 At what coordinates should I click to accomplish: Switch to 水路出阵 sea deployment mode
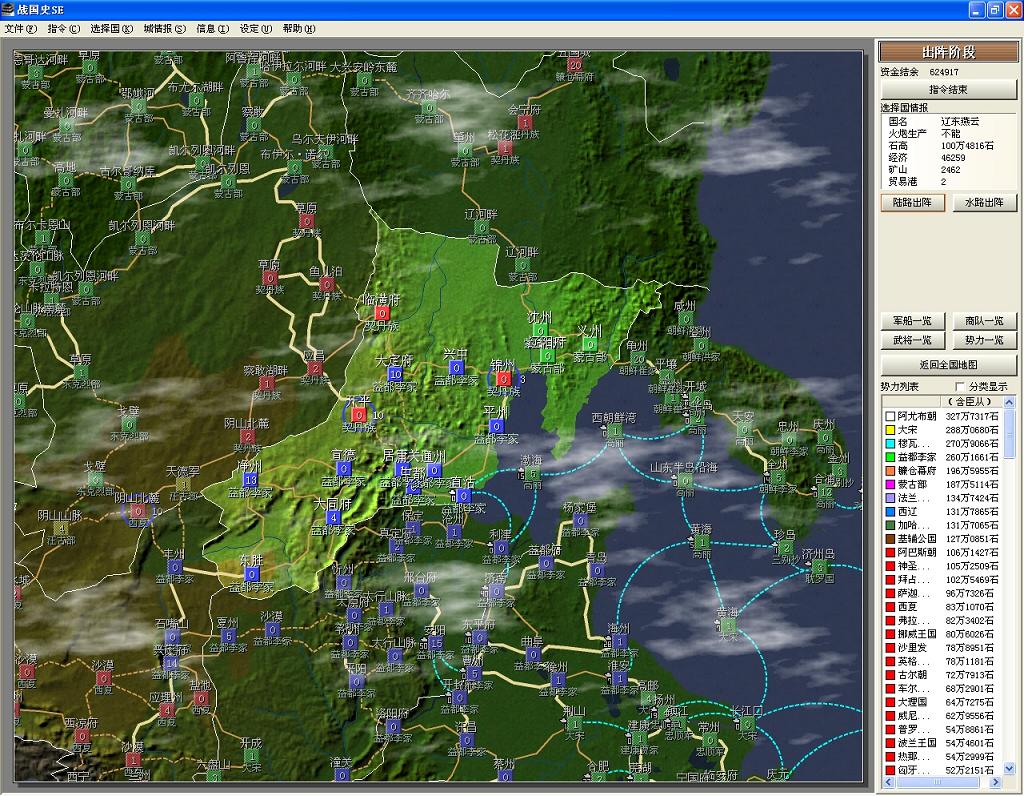click(984, 202)
